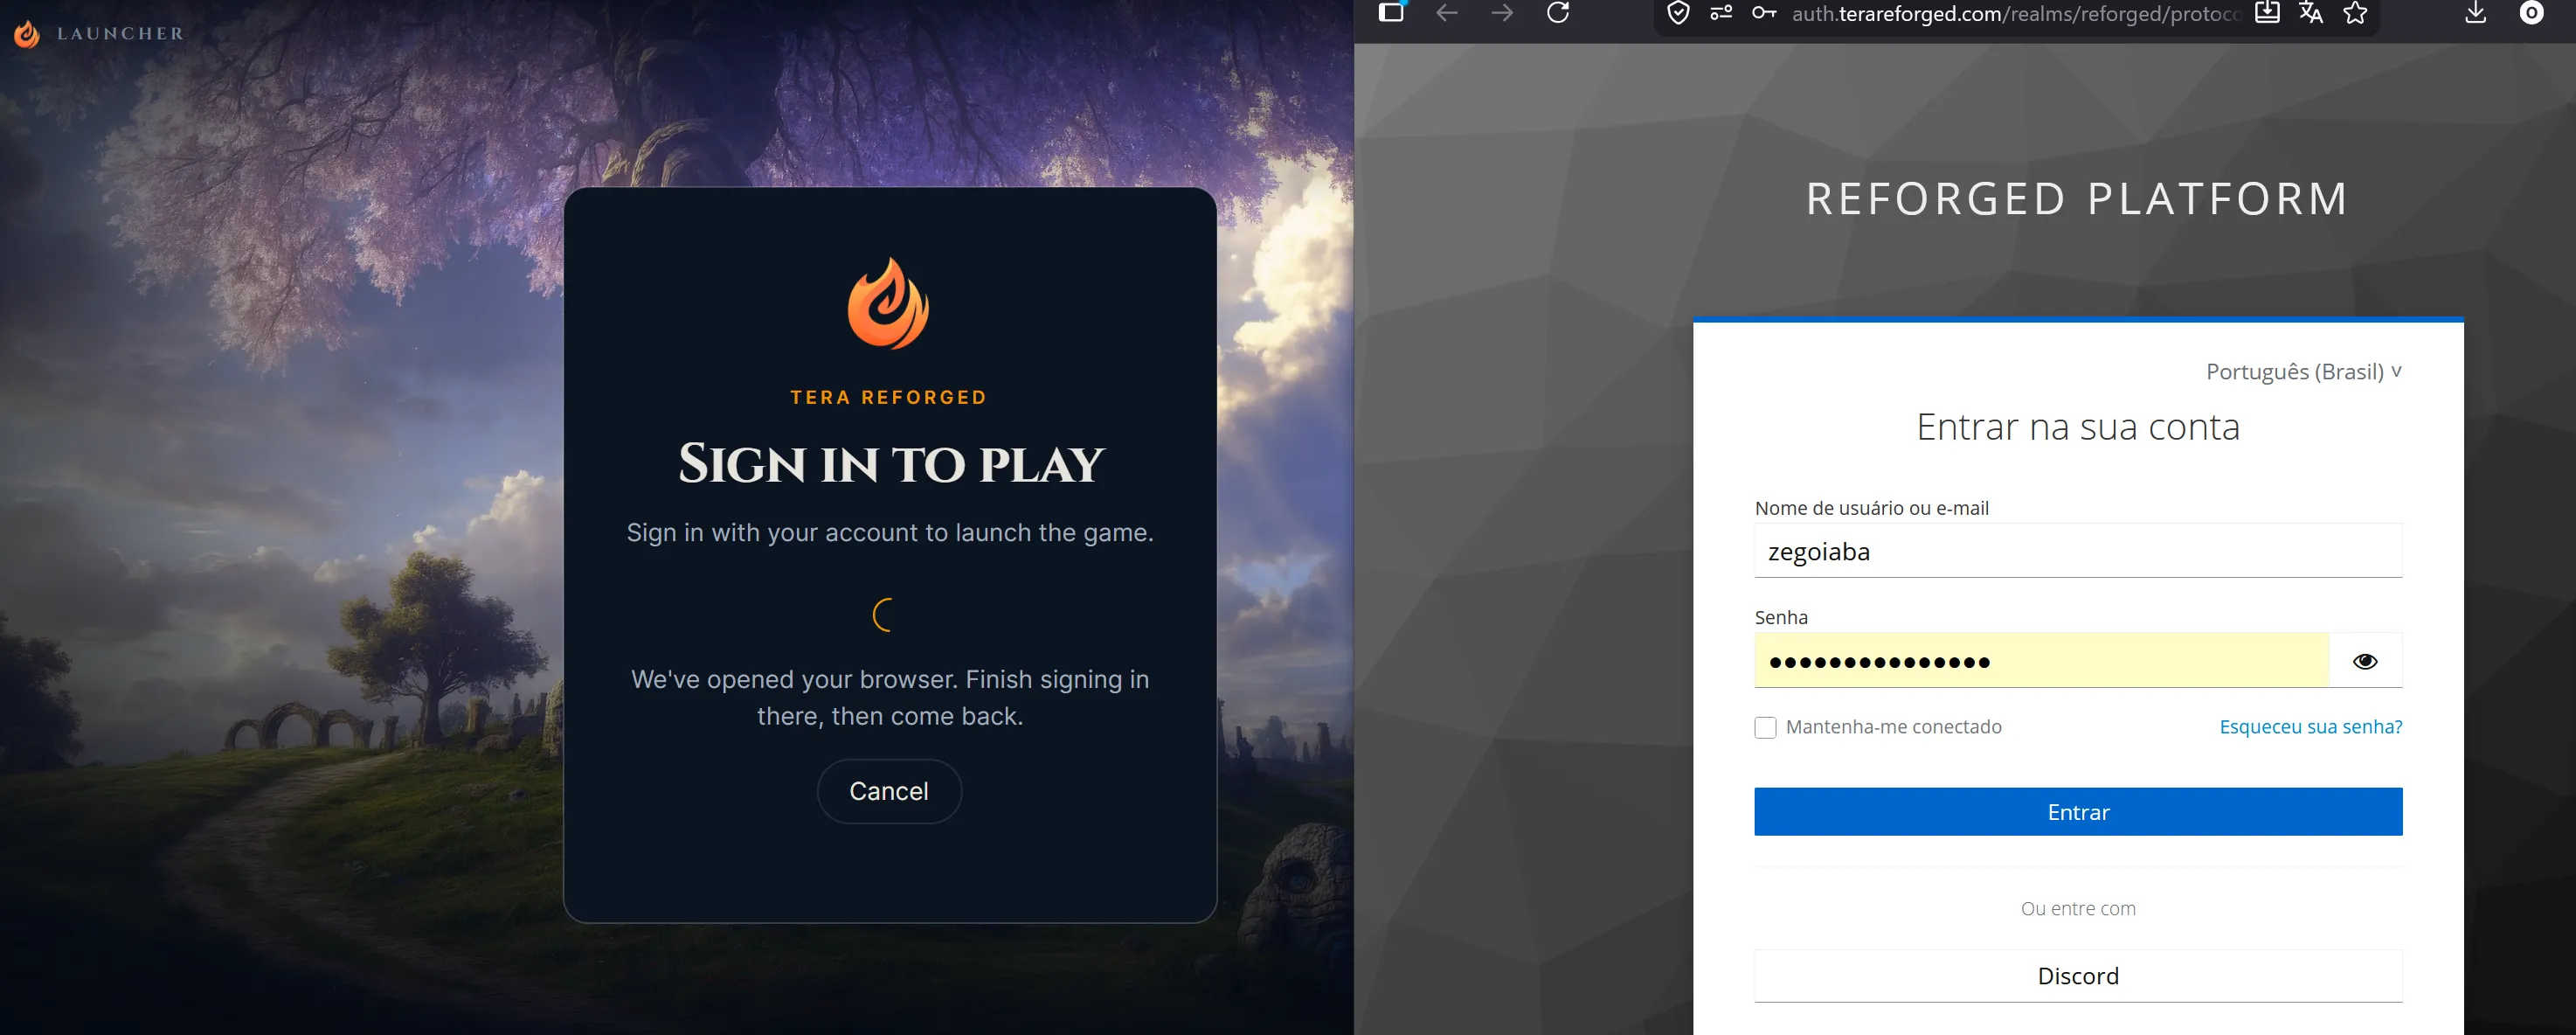The image size is (2576, 1035).
Task: Click the 'Sign In To Play' heading
Action: 890,464
